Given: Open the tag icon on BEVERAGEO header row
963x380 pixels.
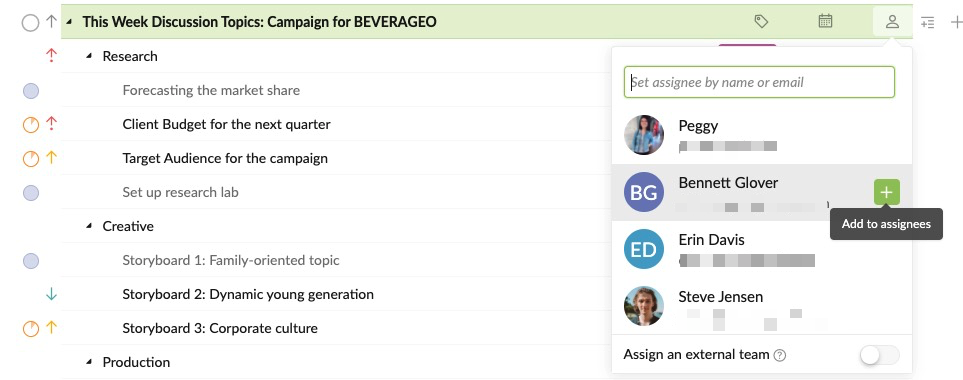Looking at the screenshot, I should (x=761, y=21).
